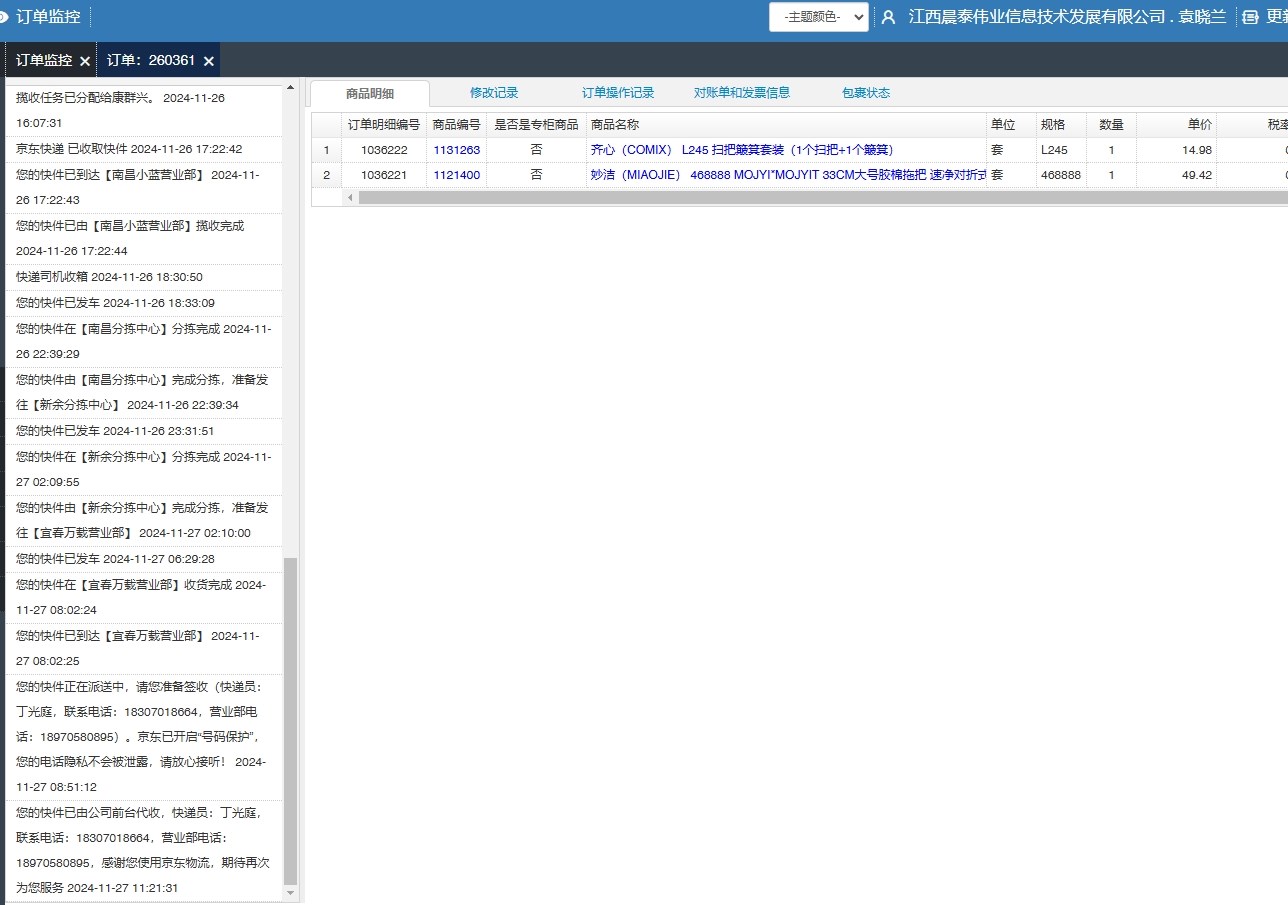The image size is (1288, 905).
Task: Open product link 1131263
Action: [456, 150]
